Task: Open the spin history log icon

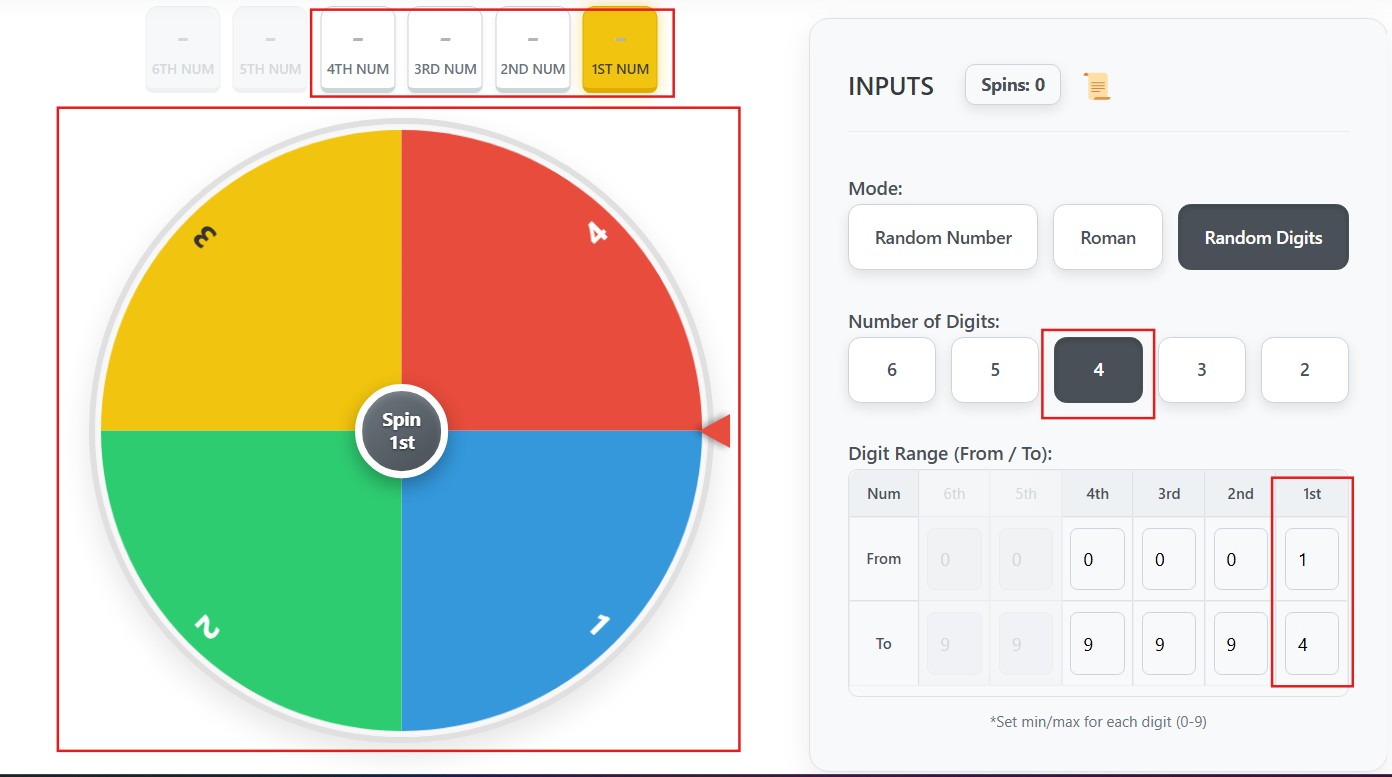Action: [x=1097, y=85]
